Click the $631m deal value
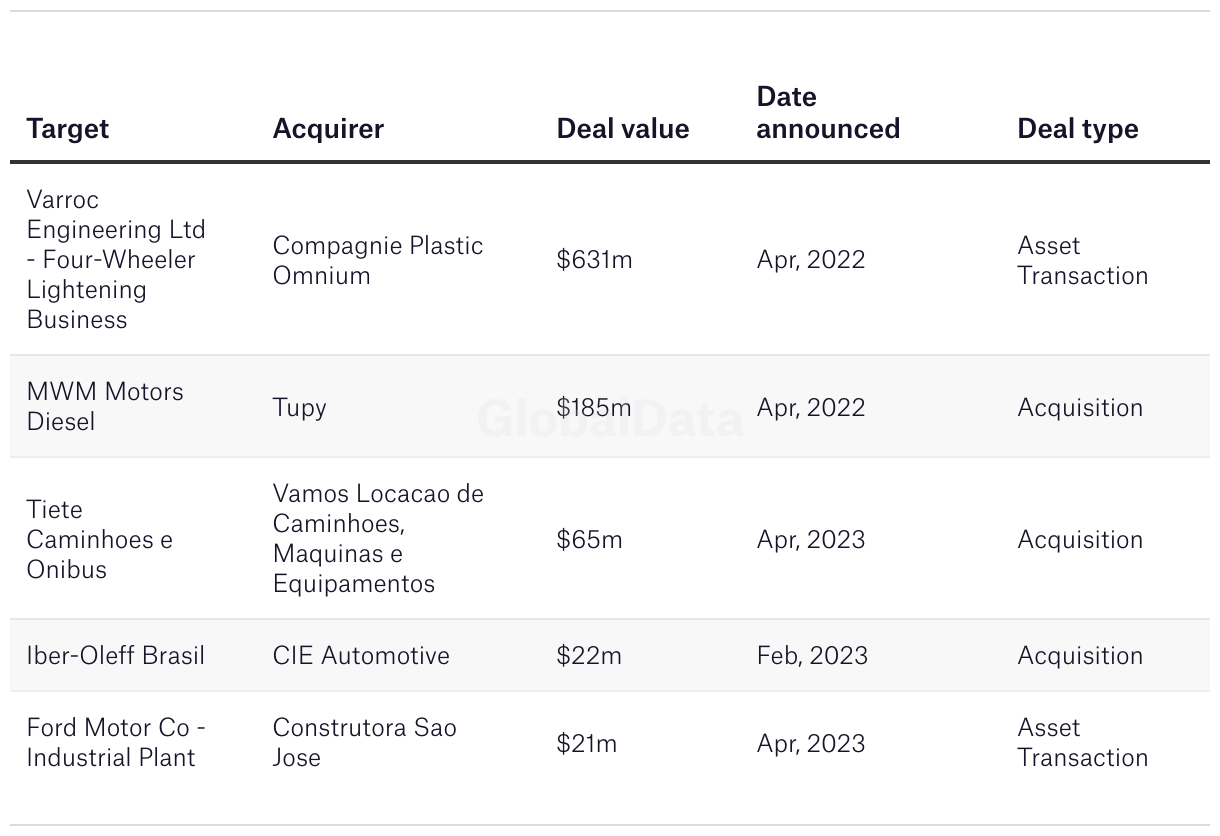1220x836 pixels. point(595,260)
